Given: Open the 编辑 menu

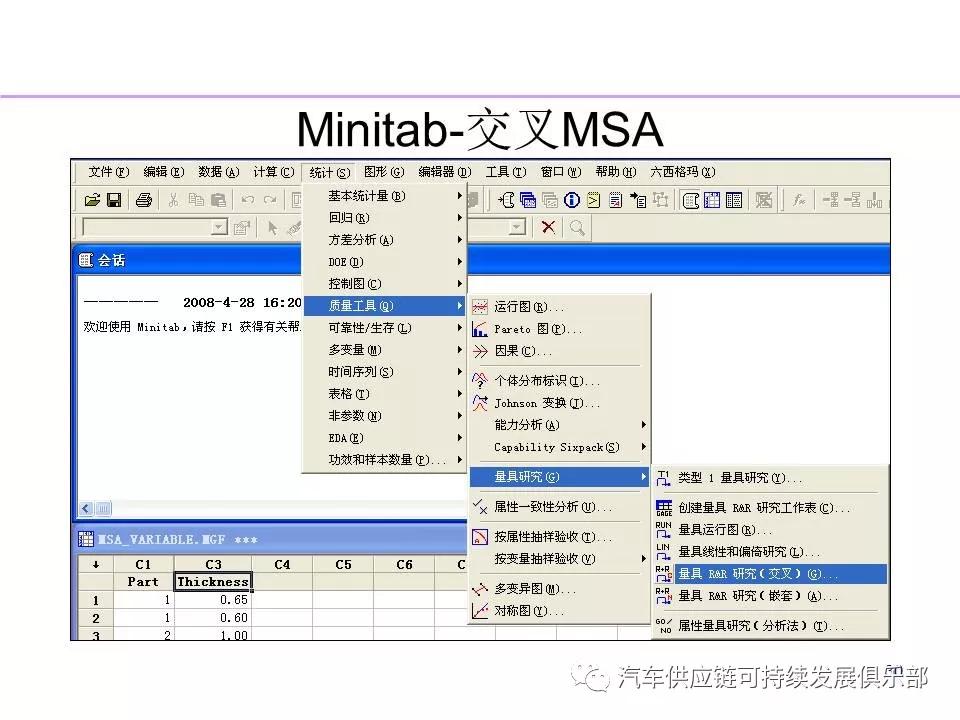Looking at the screenshot, I should click(163, 172).
